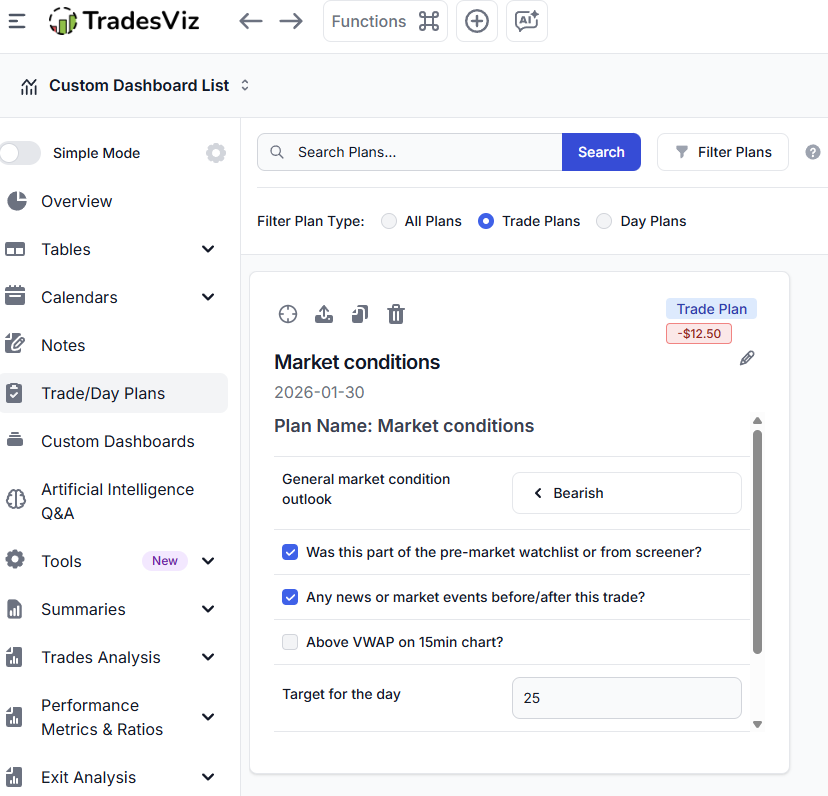Viewport: 828px width, 796px height.
Task: Click the Calendars sidebar icon
Action: pos(15,296)
